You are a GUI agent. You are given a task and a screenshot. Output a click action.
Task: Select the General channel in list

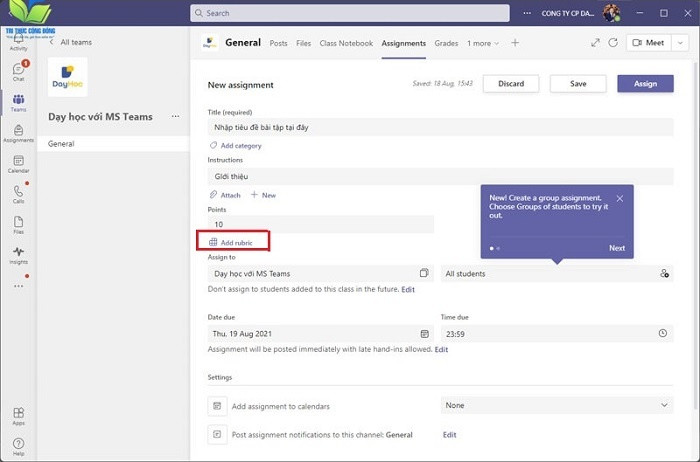113,144
